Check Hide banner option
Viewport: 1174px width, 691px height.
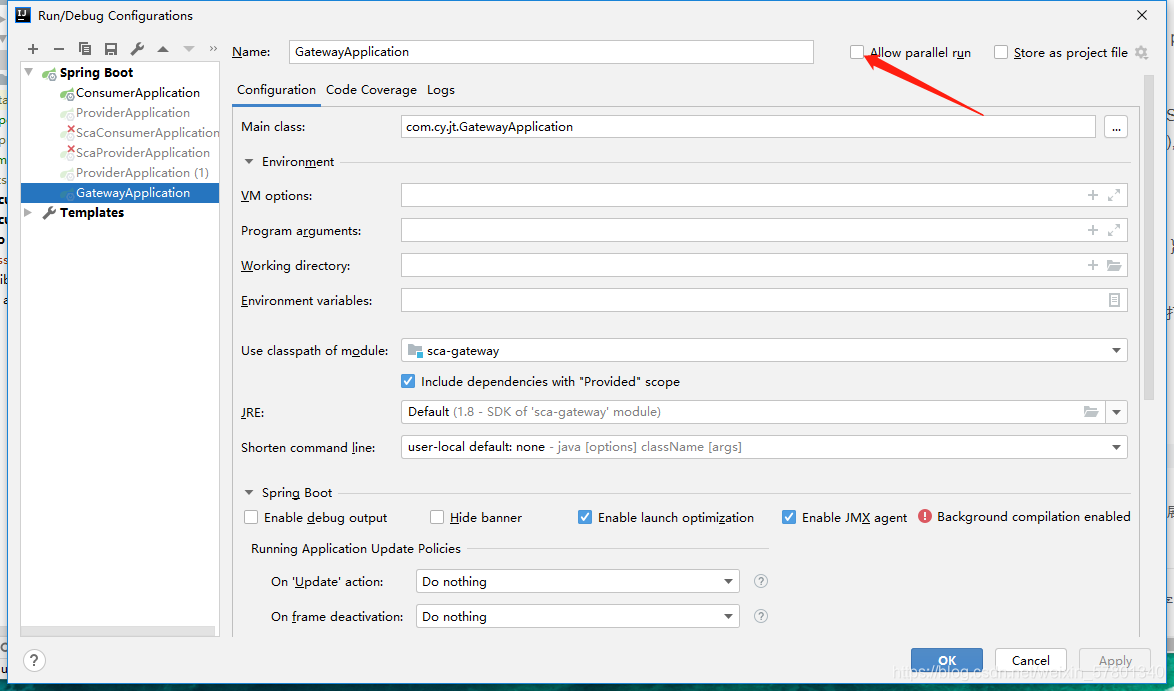click(x=437, y=517)
